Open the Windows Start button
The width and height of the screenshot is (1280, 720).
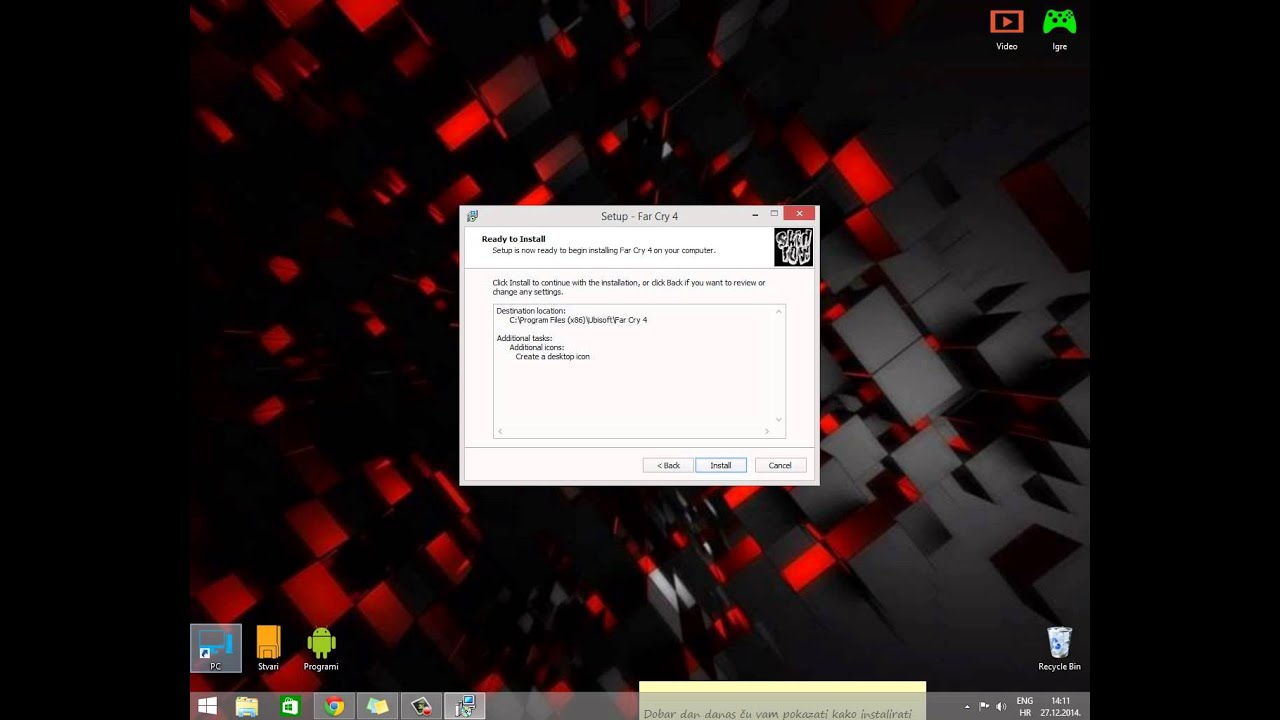207,706
